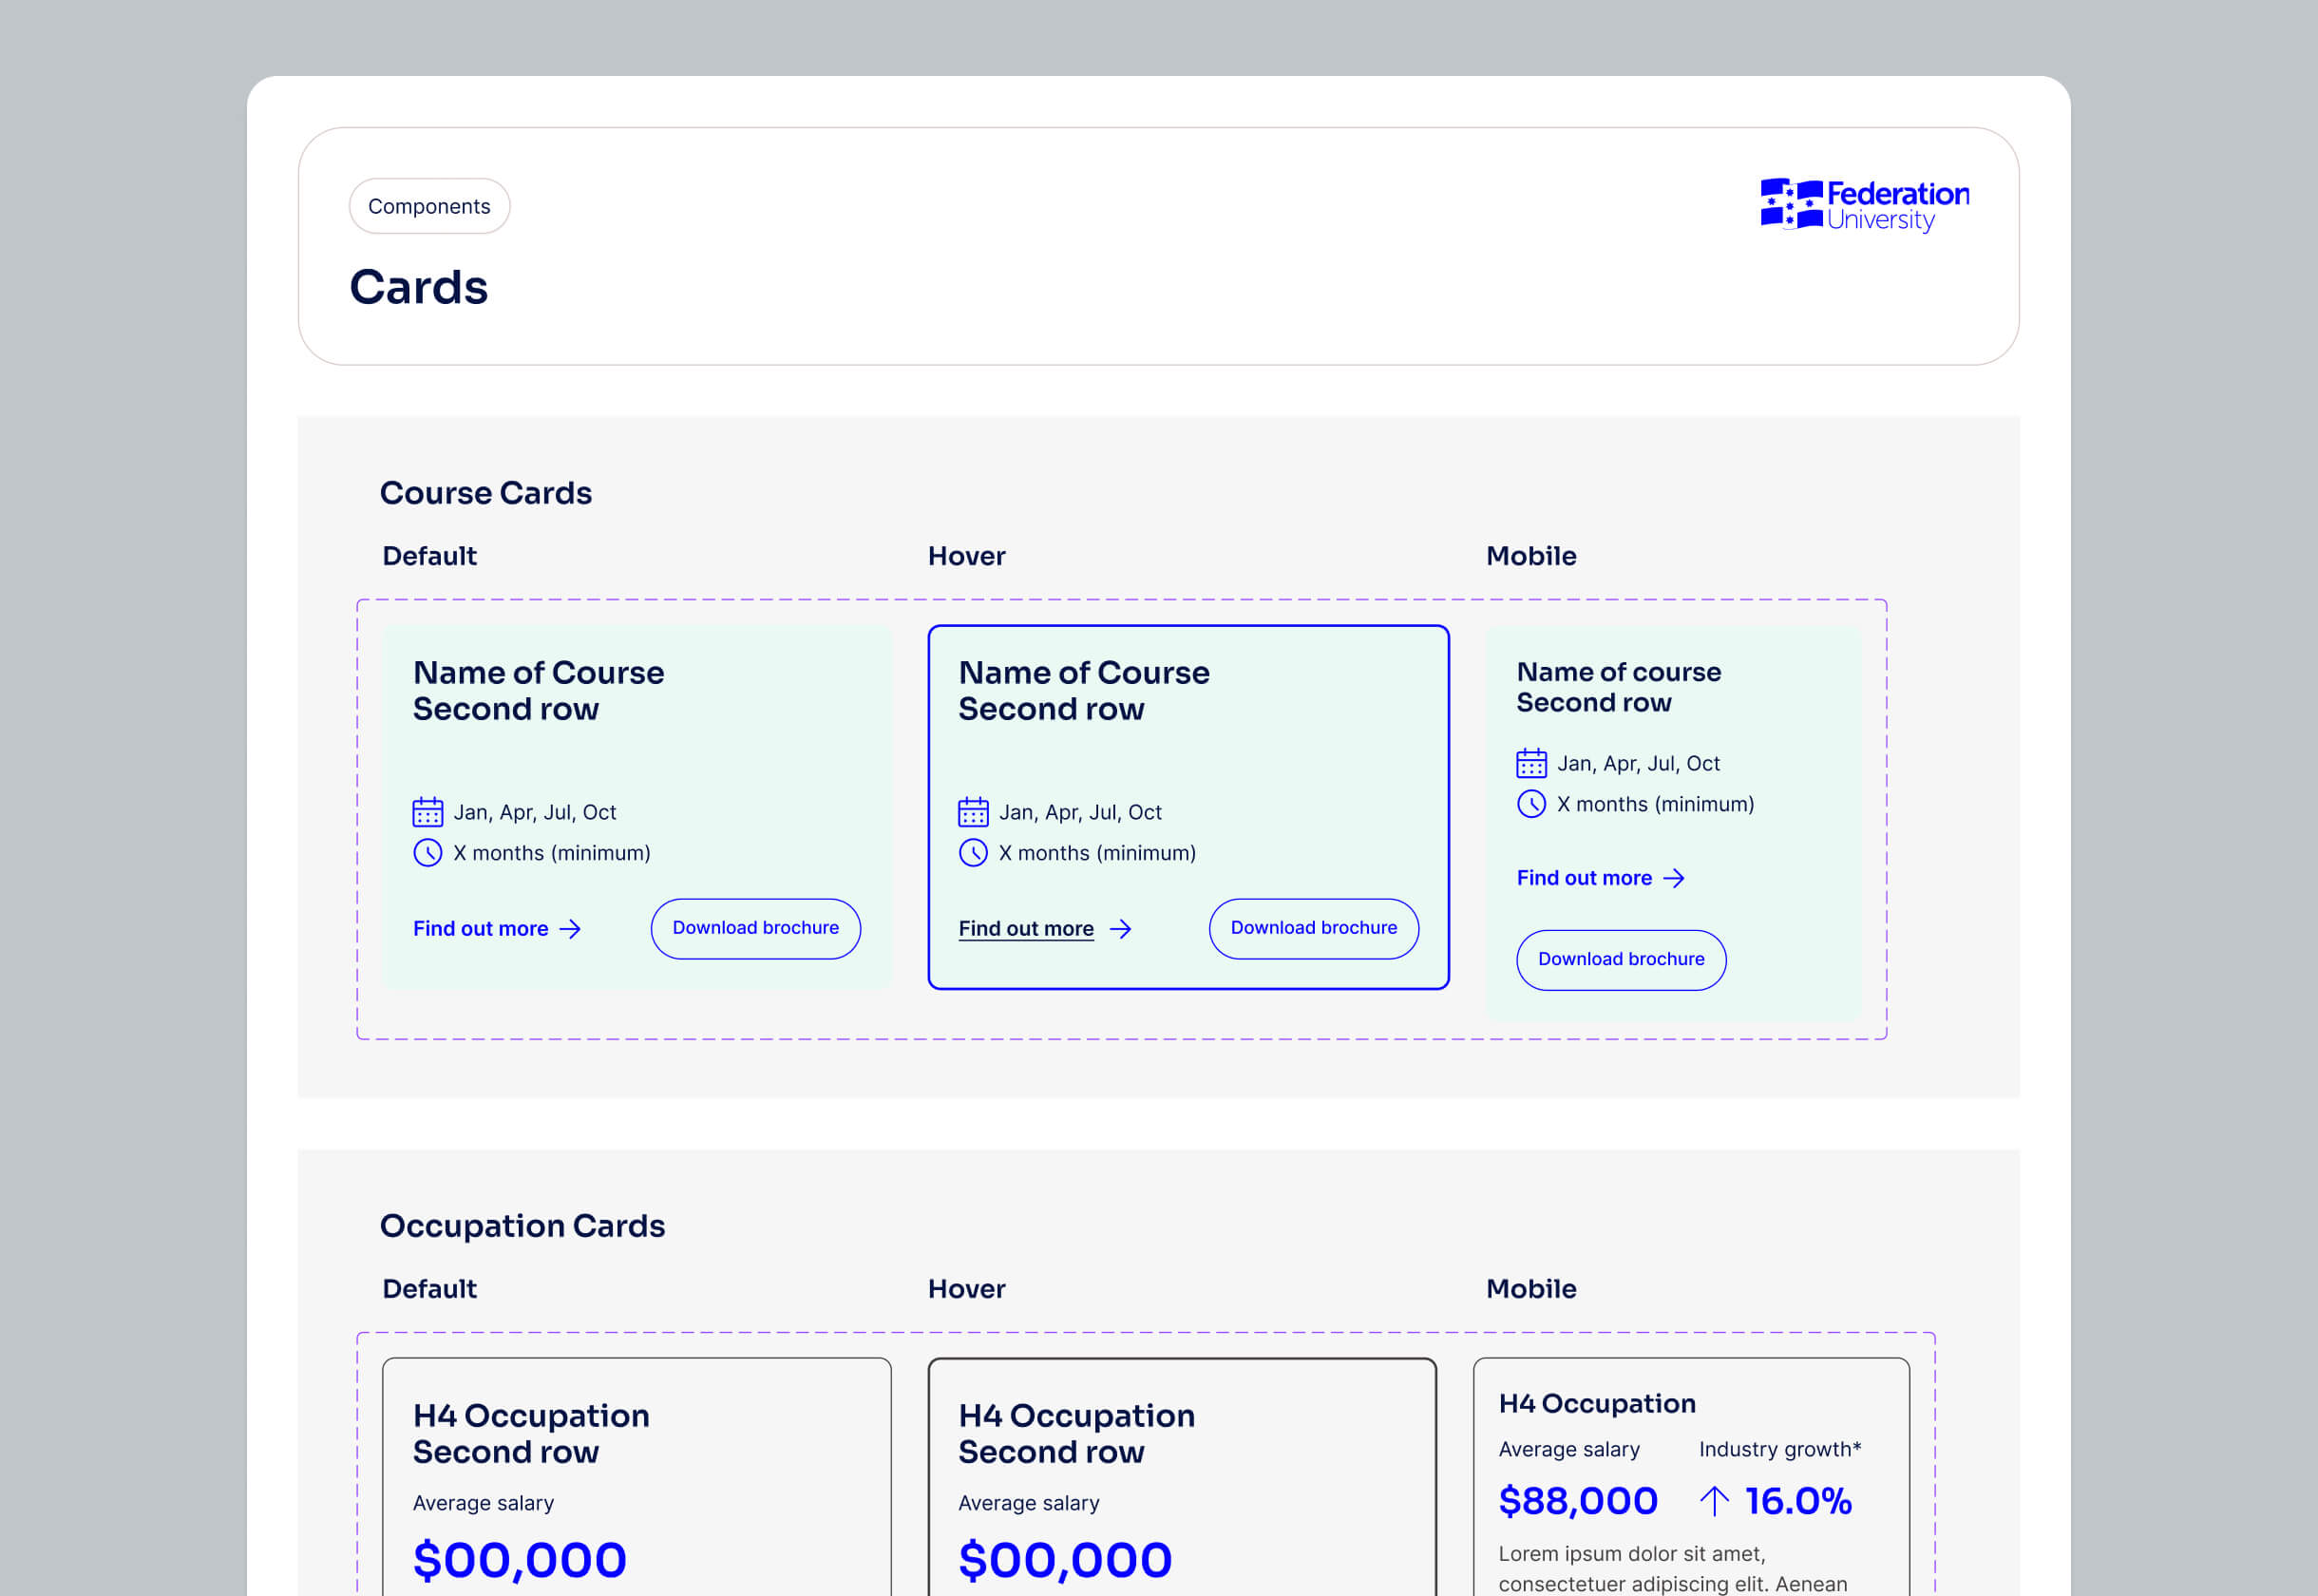Image resolution: width=2318 pixels, height=1596 pixels.
Task: Click $00,000 value in the Default occupation card
Action: click(x=520, y=1560)
